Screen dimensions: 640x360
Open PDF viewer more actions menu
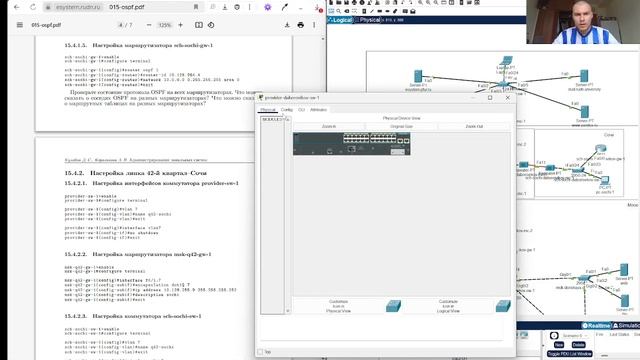coord(314,25)
